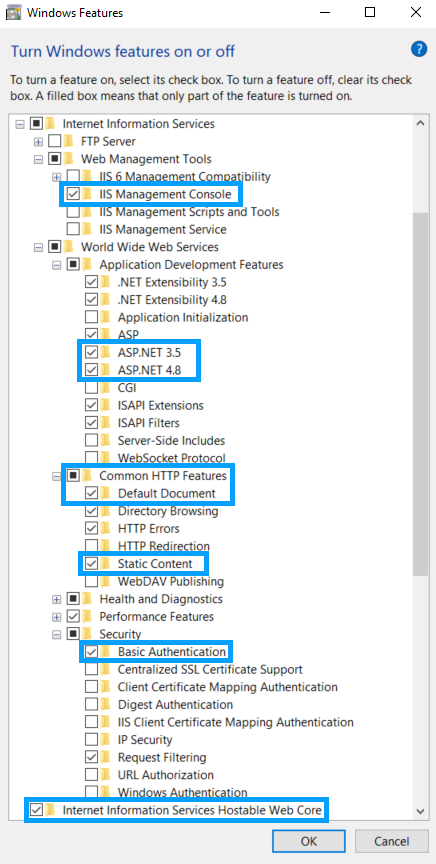Select the IIS Management Scripts and Tools text
The image size is (436, 864).
point(189,212)
